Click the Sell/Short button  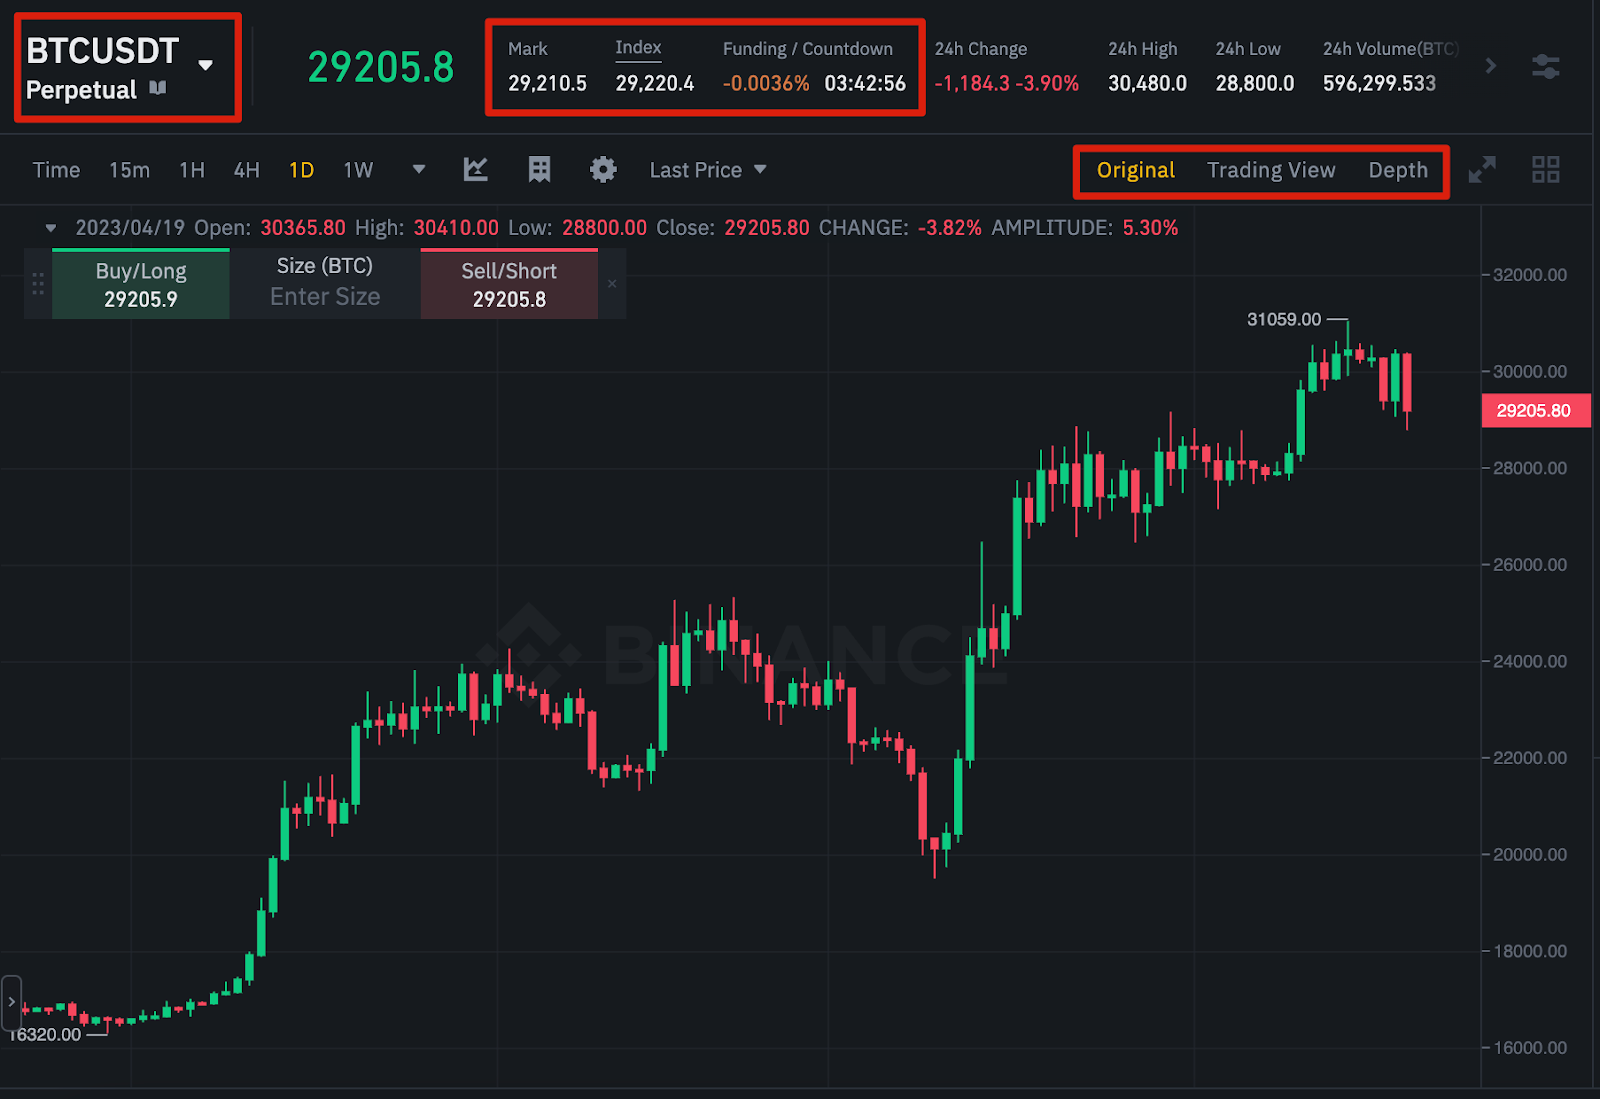tap(509, 285)
